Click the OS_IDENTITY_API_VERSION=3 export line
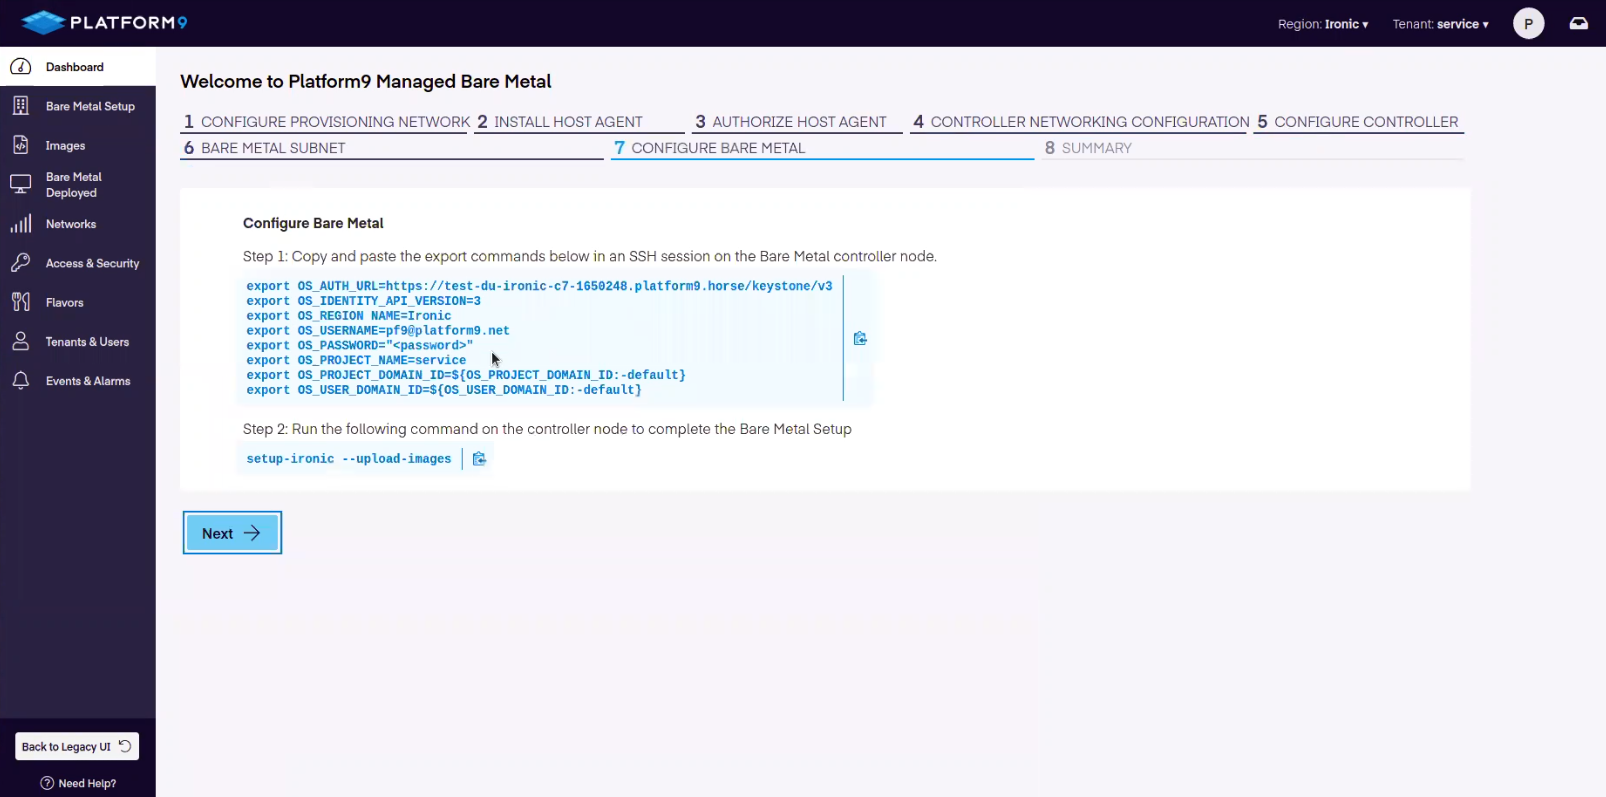 pos(363,301)
